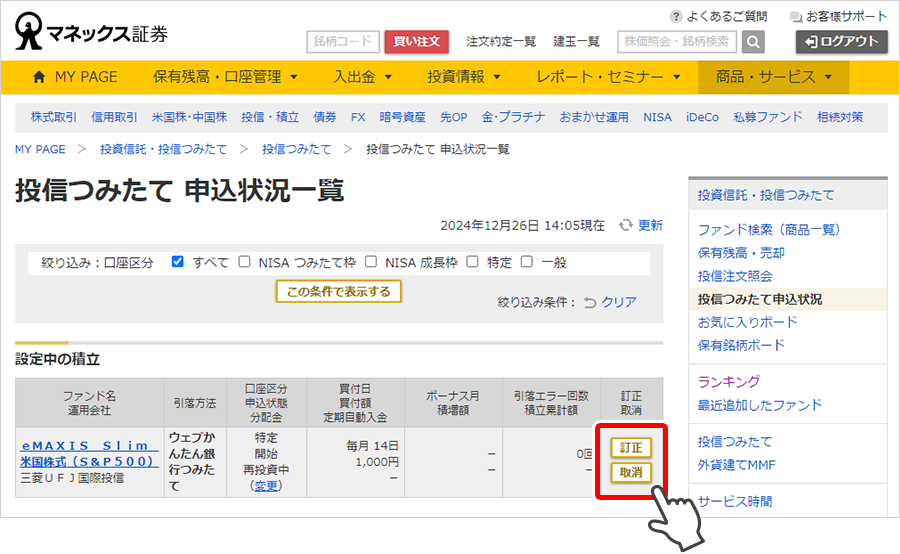Open the 保有銘柄ボード sidebar link
This screenshot has width=900, height=554.
(x=741, y=345)
